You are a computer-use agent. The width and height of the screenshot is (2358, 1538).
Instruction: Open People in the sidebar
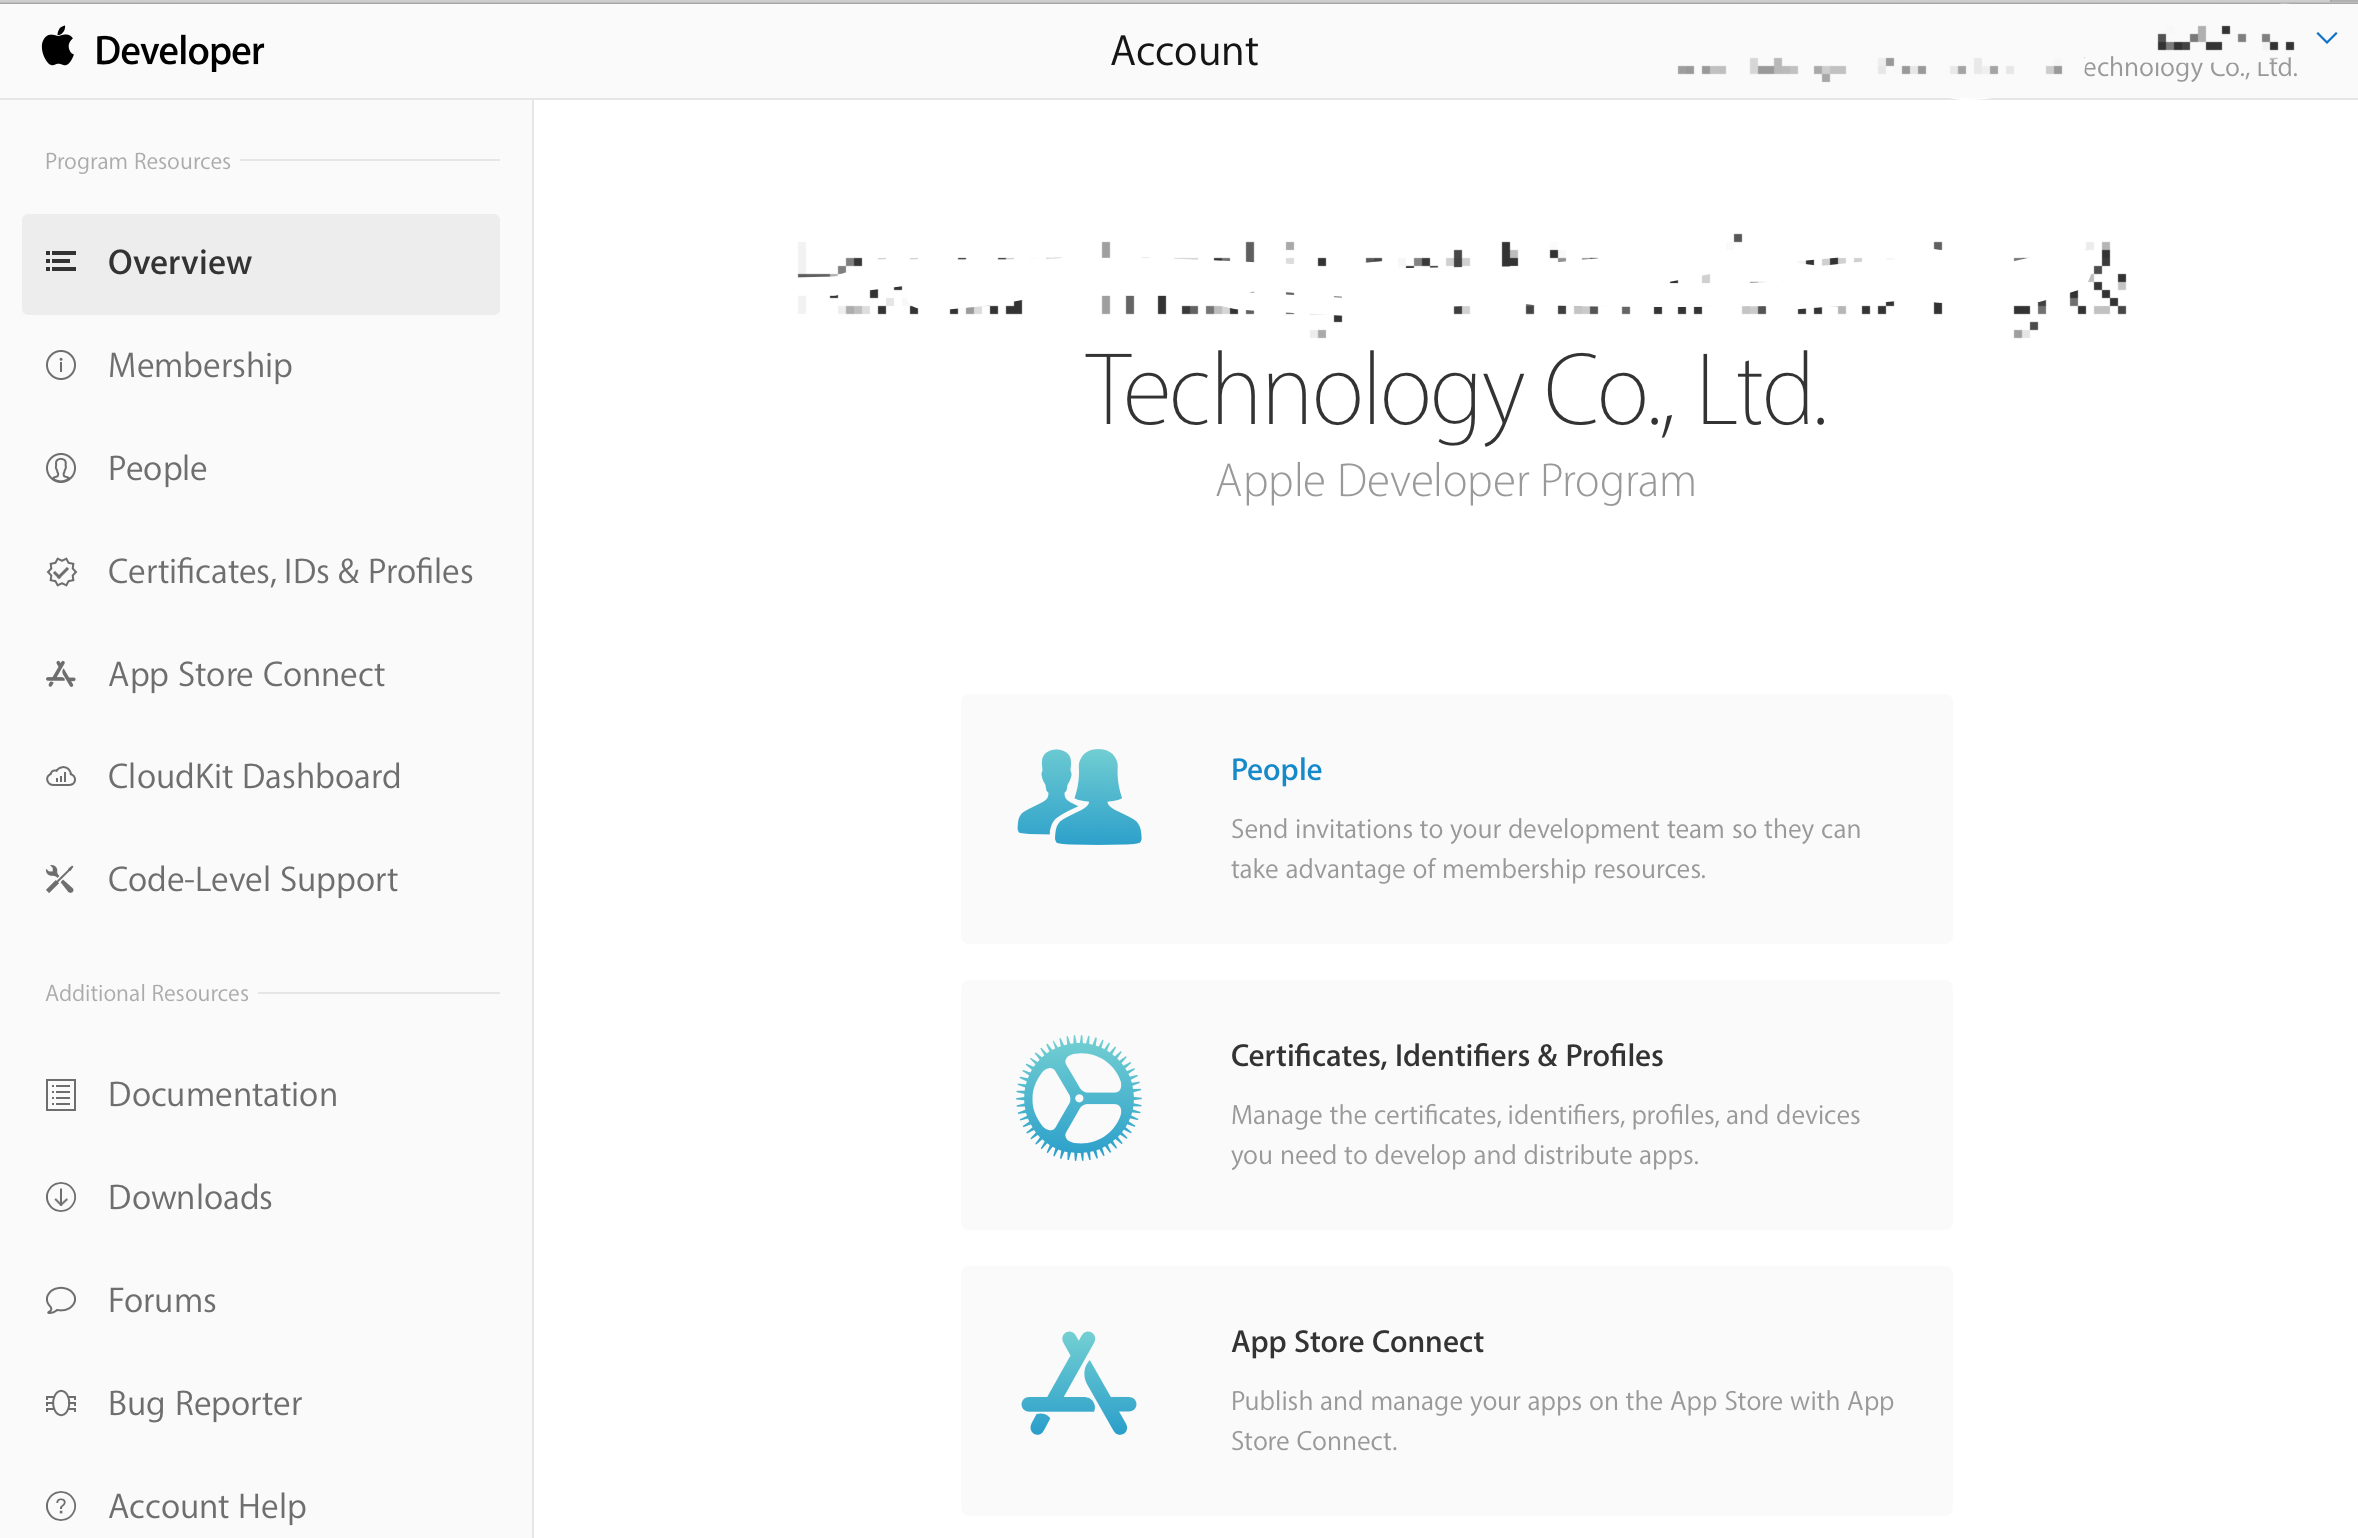point(158,469)
